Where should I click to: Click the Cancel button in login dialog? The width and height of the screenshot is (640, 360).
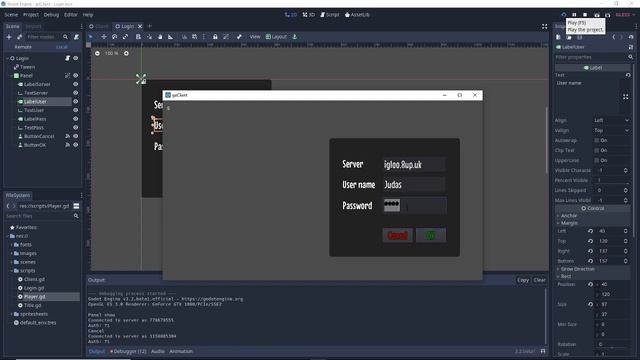(397, 236)
